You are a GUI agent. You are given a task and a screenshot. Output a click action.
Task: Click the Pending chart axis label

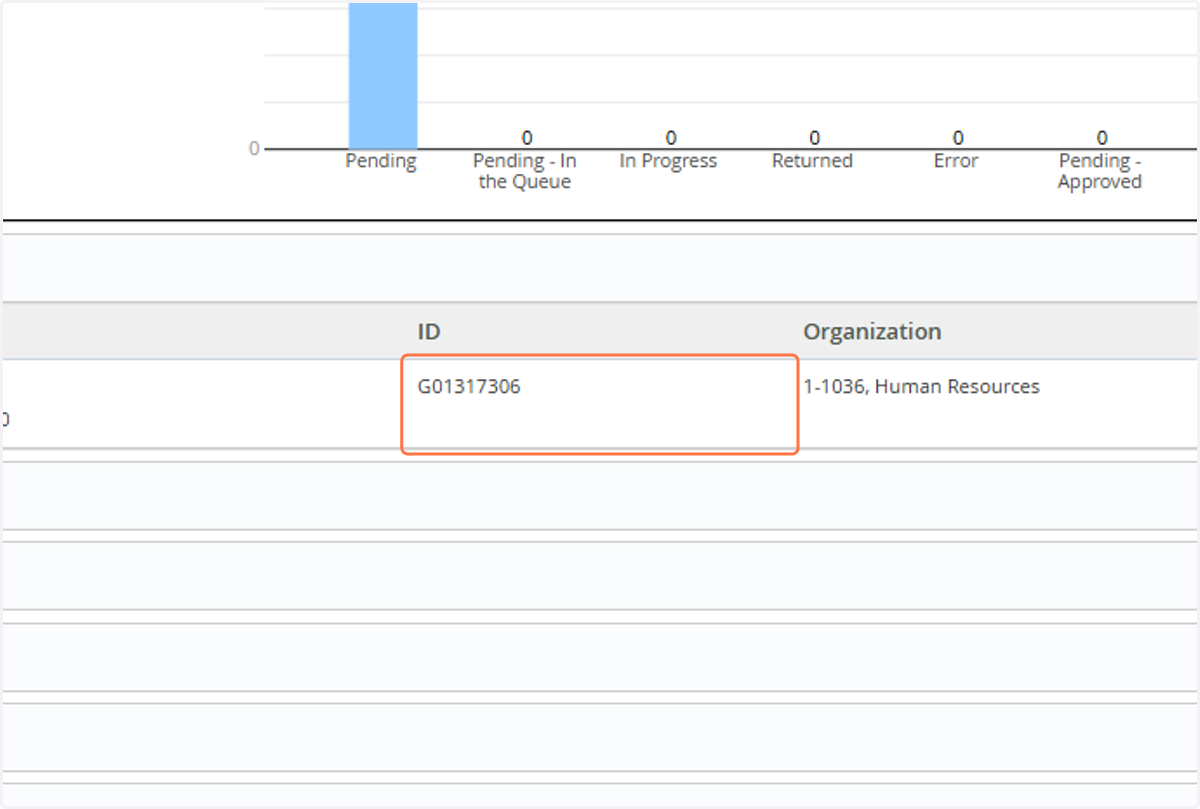tap(381, 161)
